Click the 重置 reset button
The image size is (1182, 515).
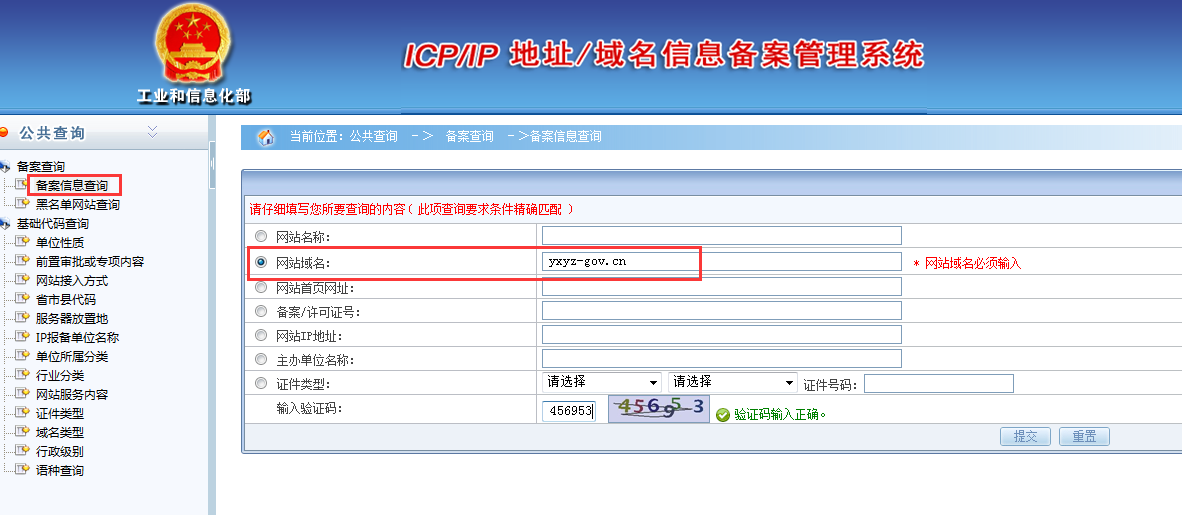pyautogui.click(x=1084, y=437)
